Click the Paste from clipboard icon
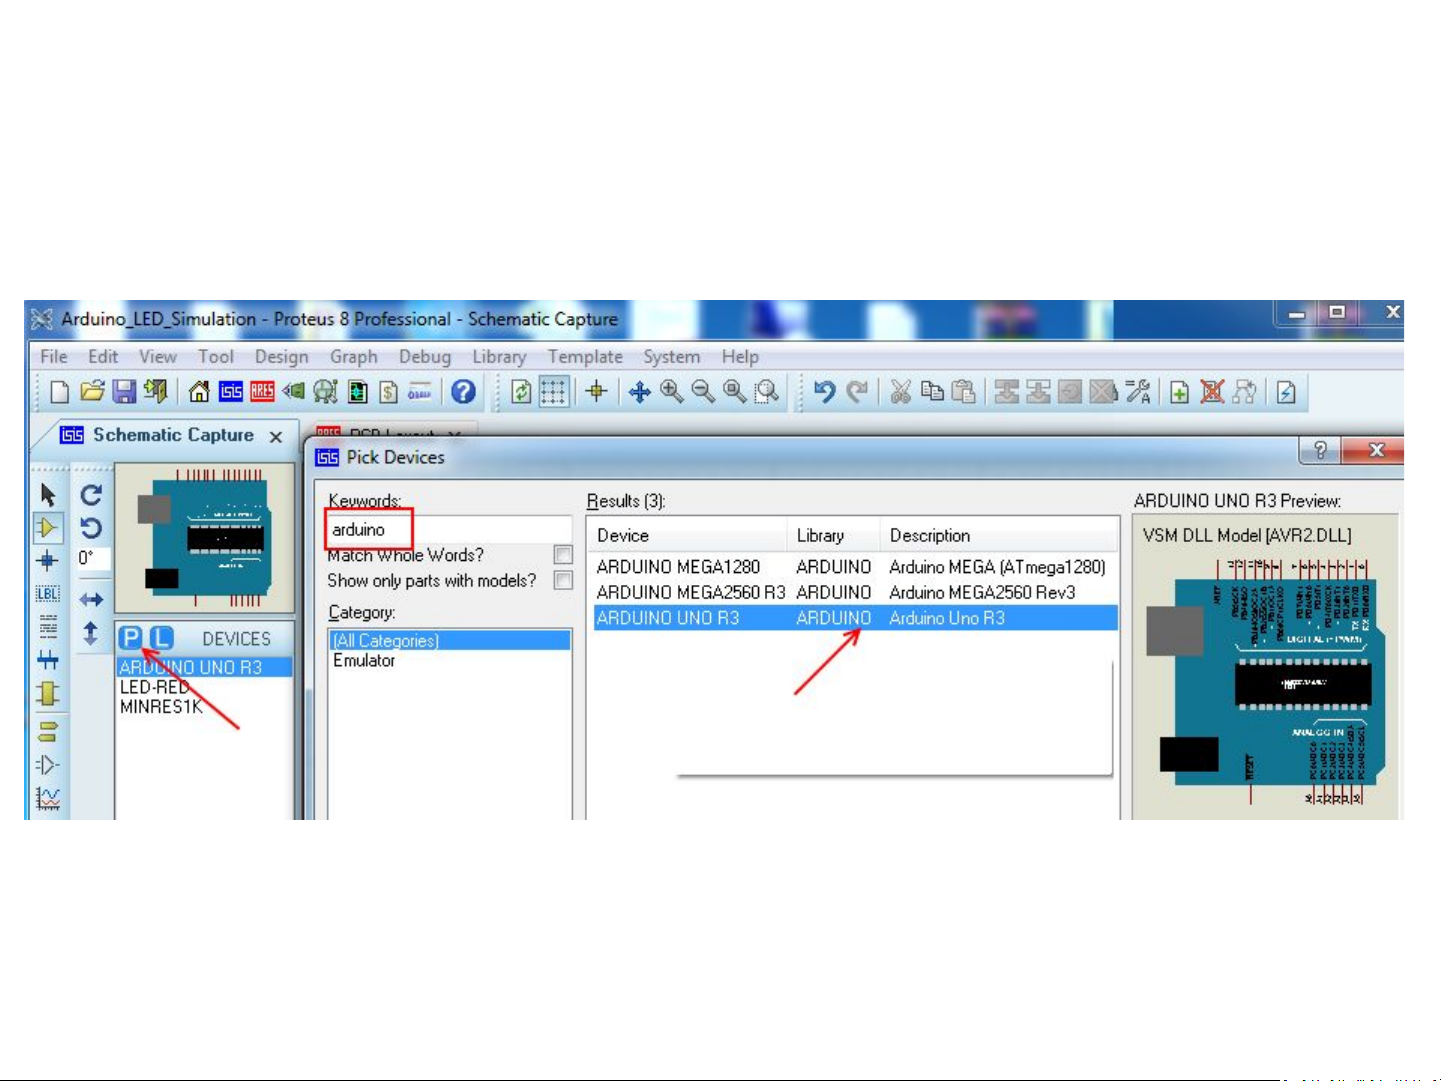This screenshot has width=1441, height=1081. pos(964,392)
